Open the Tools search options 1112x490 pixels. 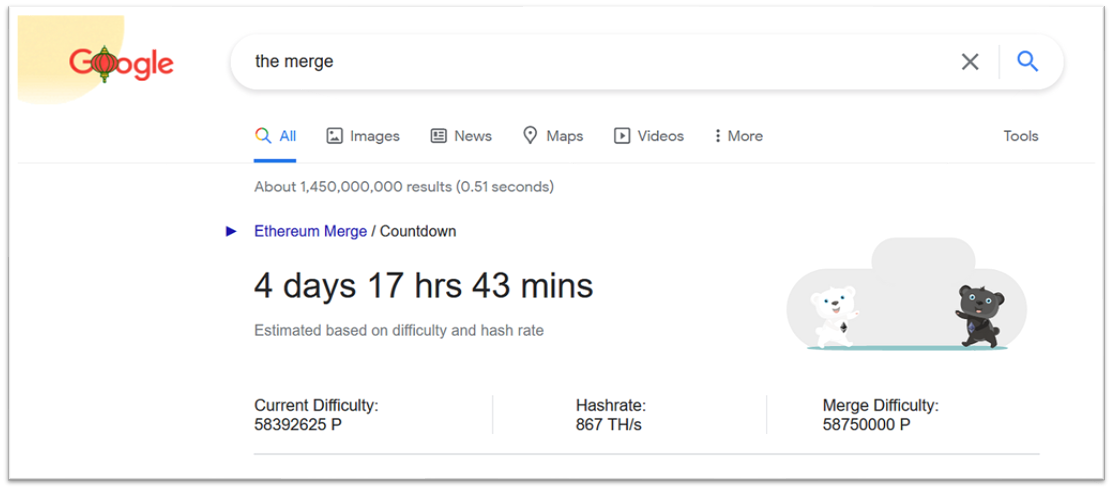tap(1021, 135)
